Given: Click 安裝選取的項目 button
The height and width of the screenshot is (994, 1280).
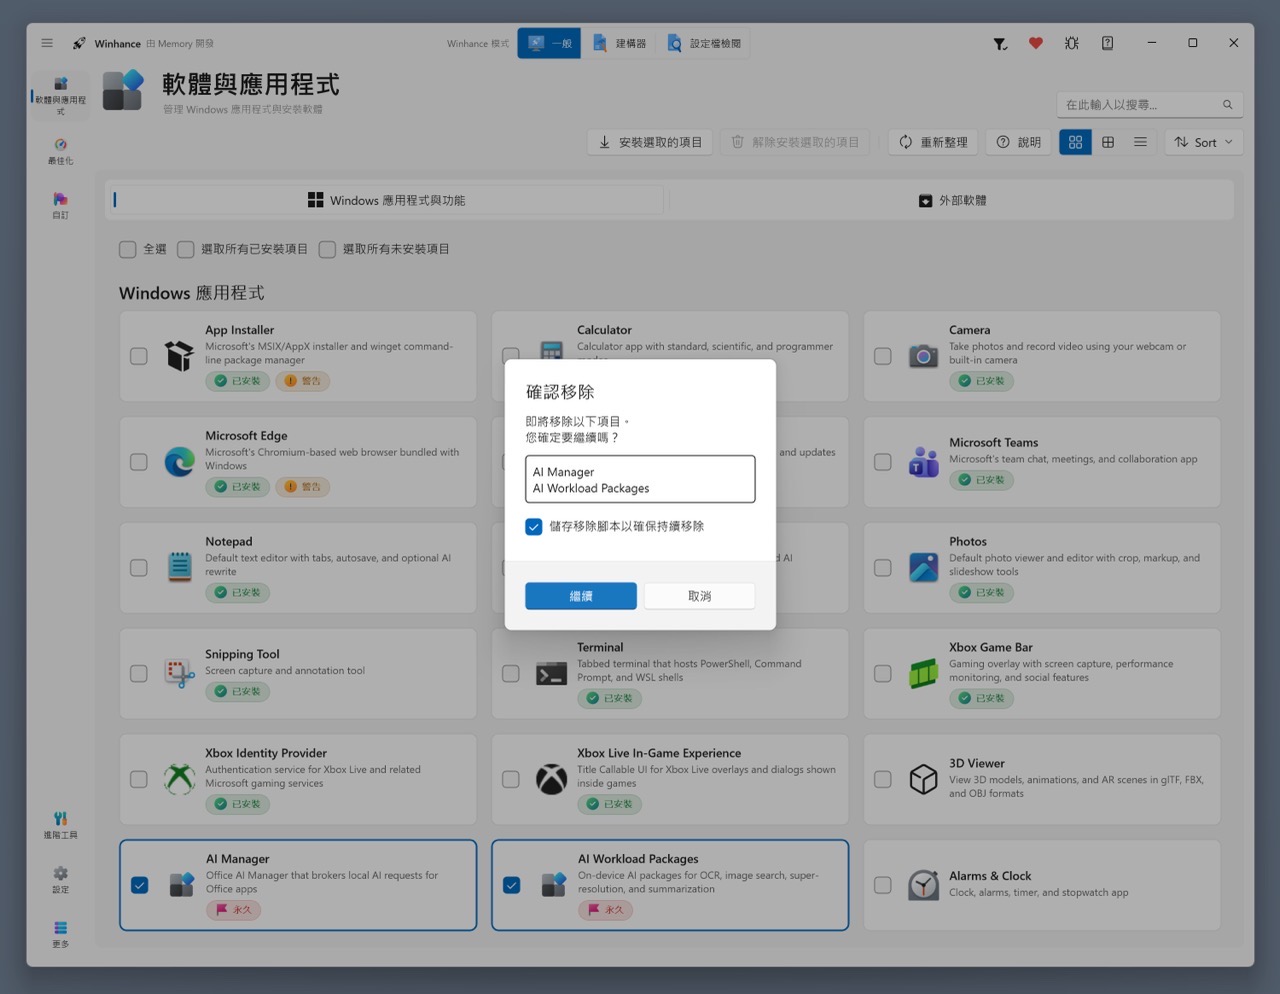Looking at the screenshot, I should [x=650, y=142].
